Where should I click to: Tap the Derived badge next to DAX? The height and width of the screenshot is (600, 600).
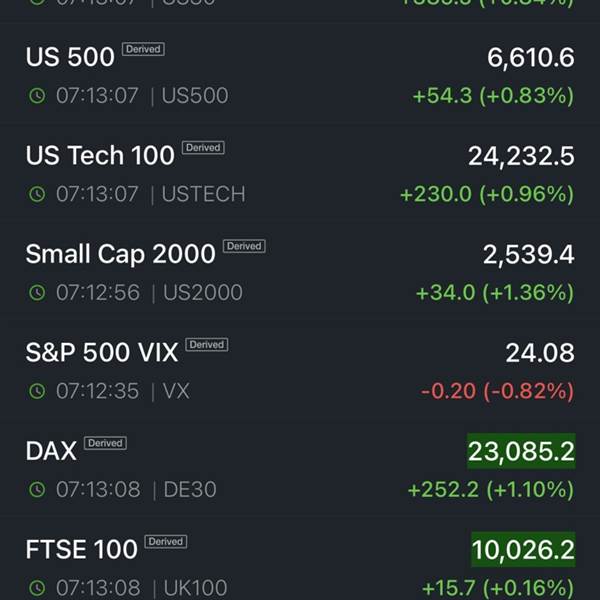coord(105,443)
